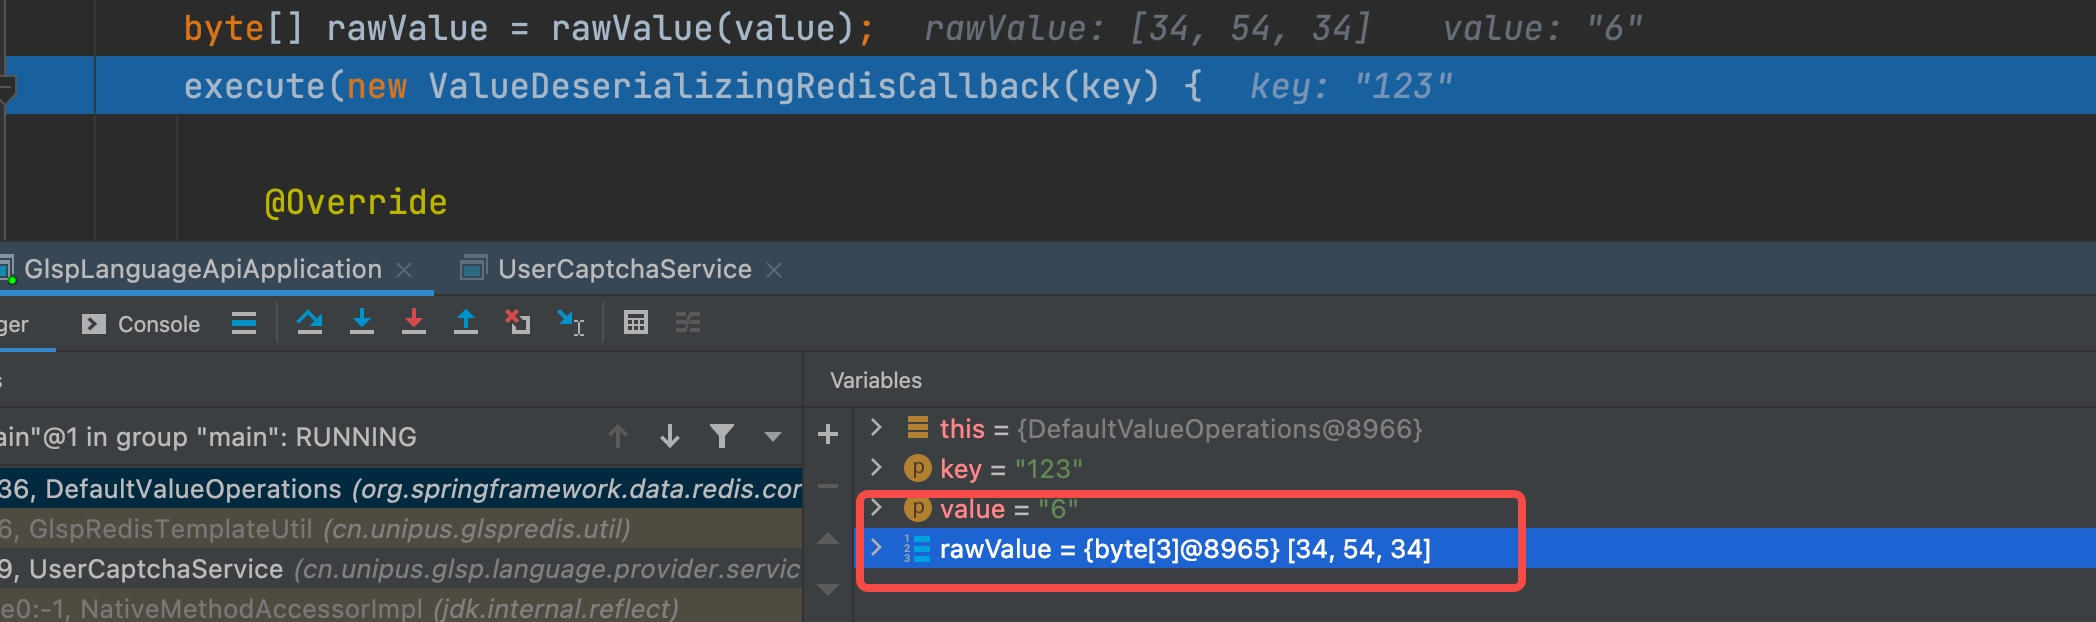2096x622 pixels.
Task: Select next frame with down arrow
Action: [670, 436]
